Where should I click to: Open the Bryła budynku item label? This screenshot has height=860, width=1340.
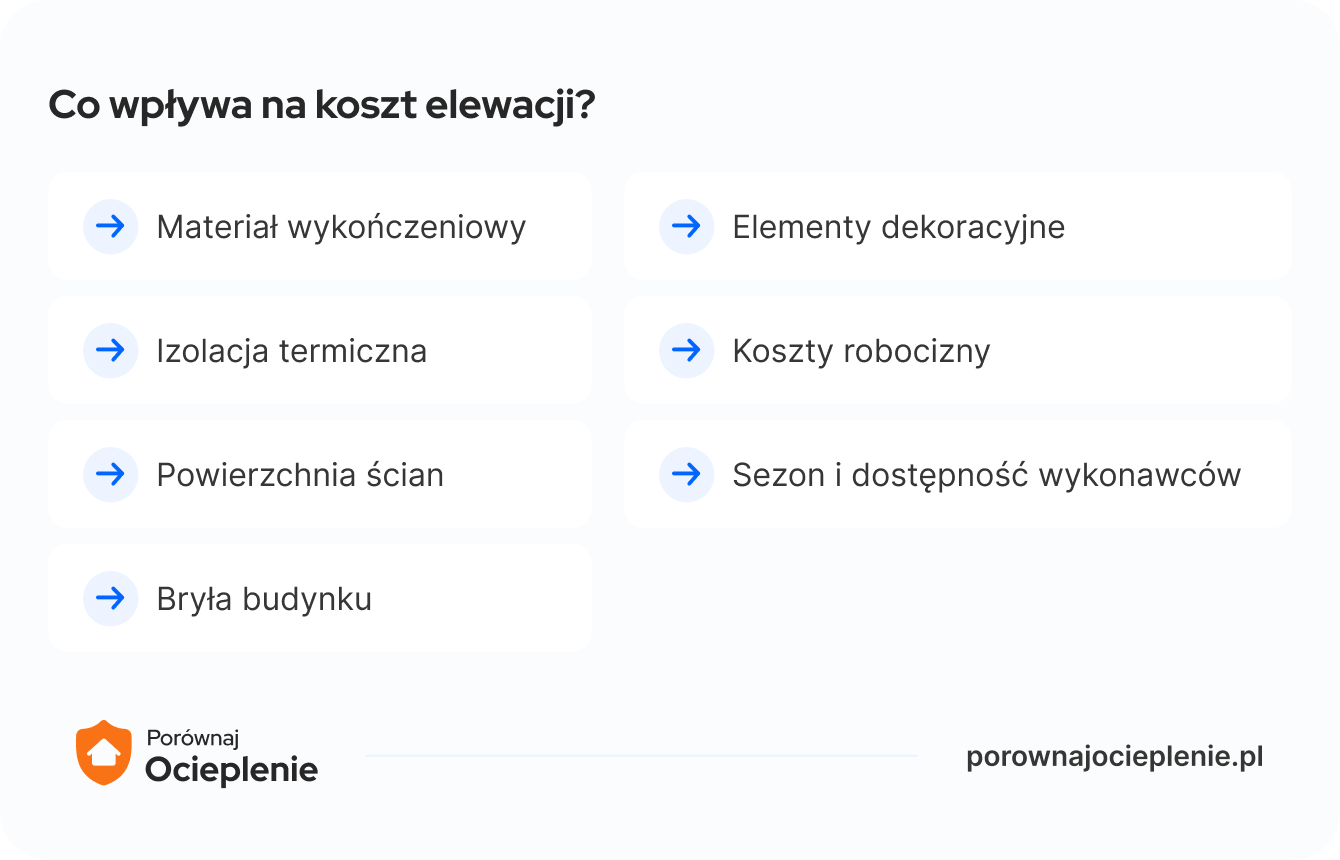coord(264,600)
